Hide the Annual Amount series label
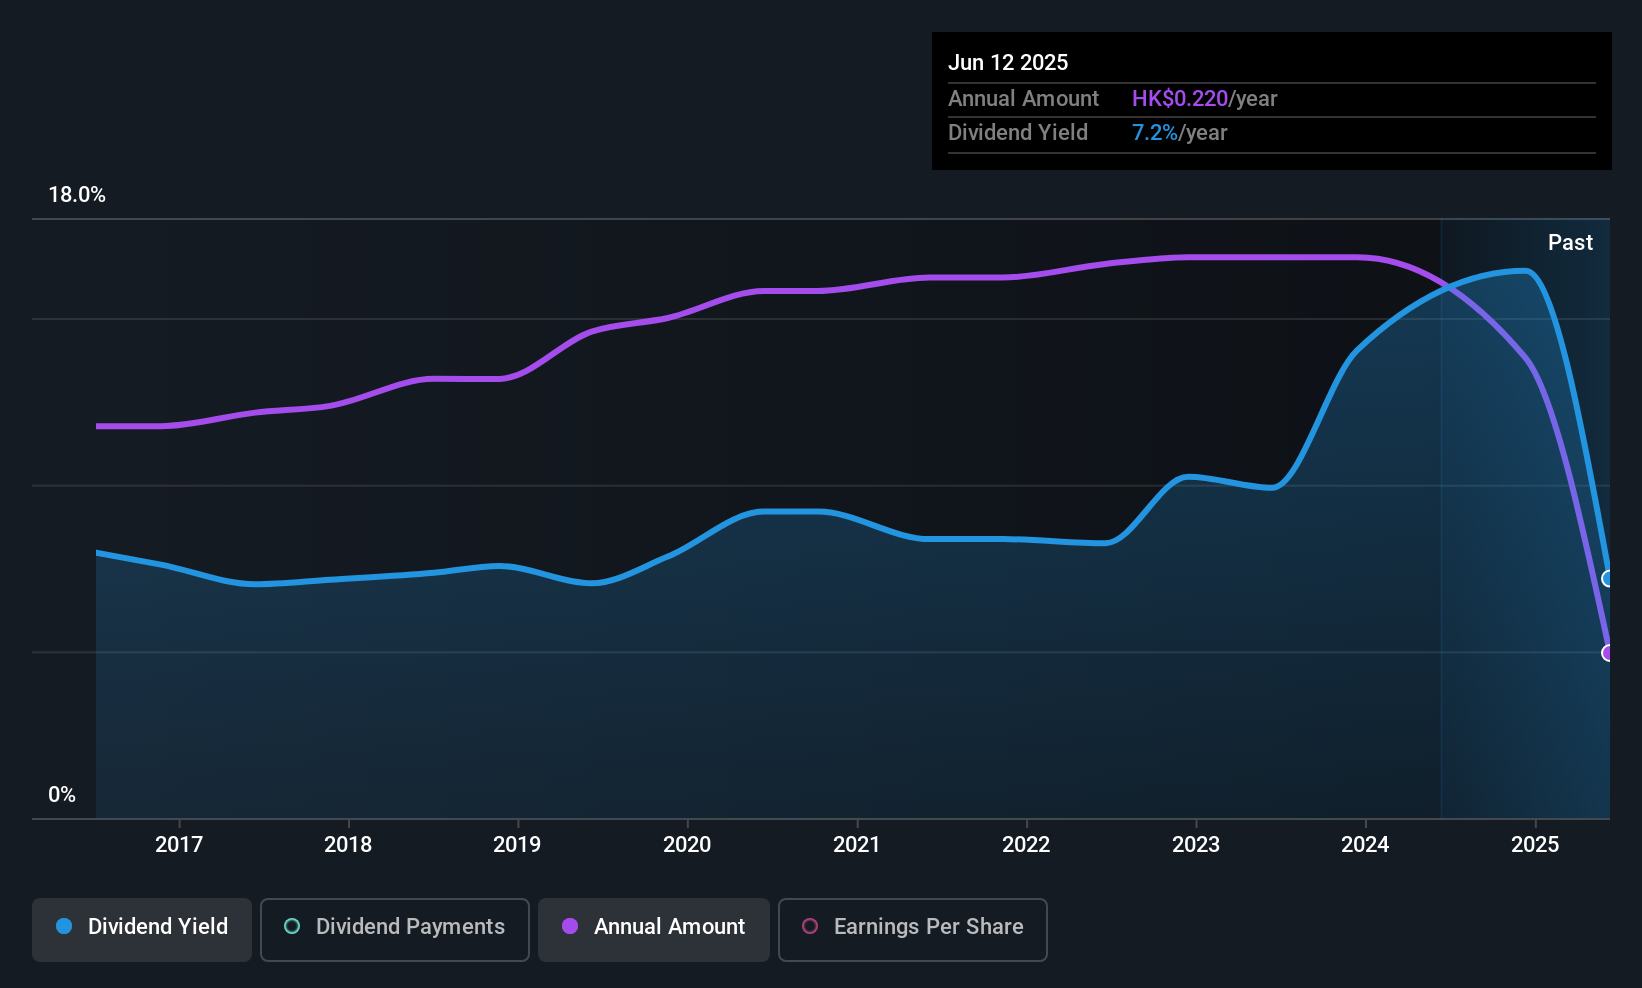Viewport: 1642px width, 988px height. [669, 926]
